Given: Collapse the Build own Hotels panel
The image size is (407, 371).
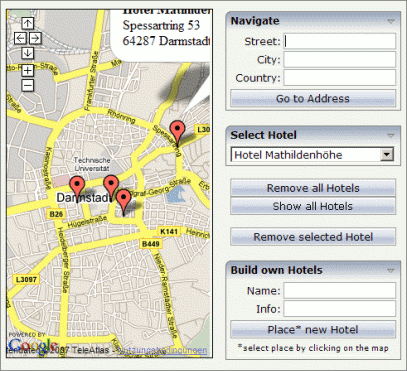Looking at the screenshot, I should (391, 270).
